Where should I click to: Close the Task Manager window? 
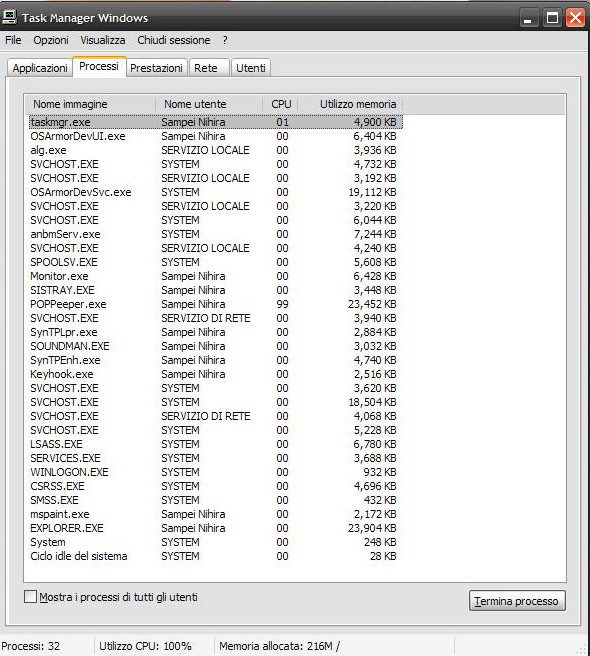(x=575, y=18)
